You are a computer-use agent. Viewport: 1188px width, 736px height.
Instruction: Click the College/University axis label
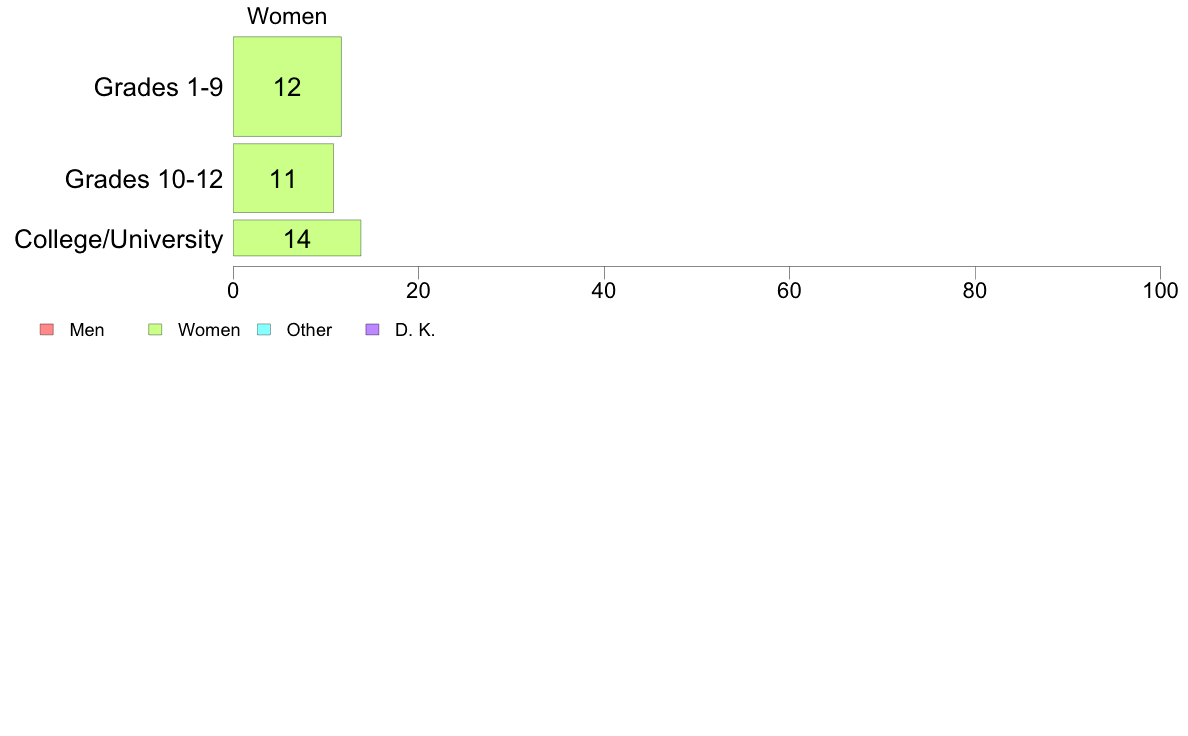point(119,240)
